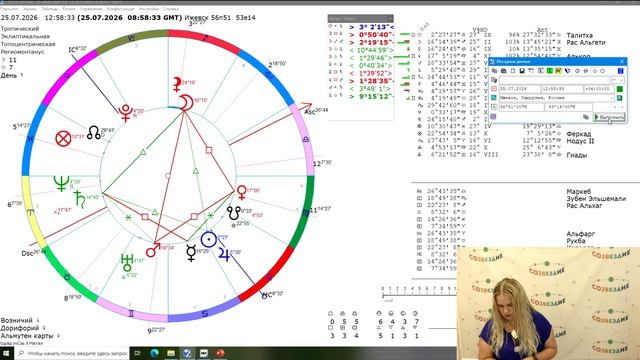Click the purple icon at dialog bottom left
Viewport: 640px width, 360px height.
(x=493, y=116)
